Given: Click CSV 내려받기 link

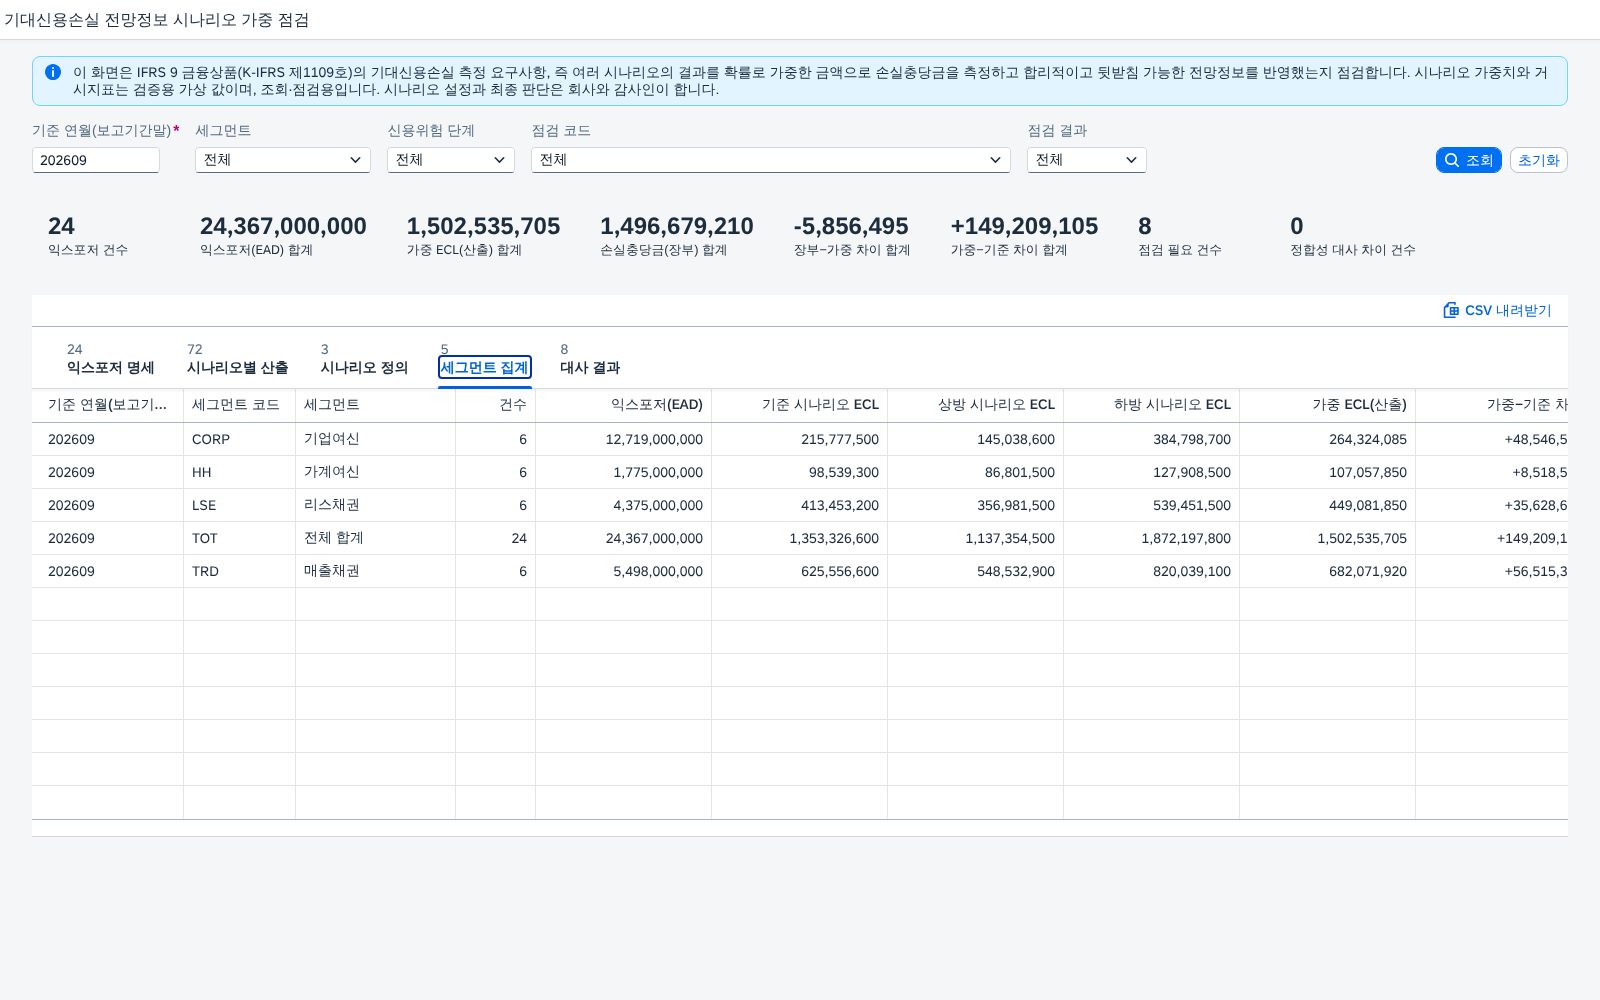Looking at the screenshot, I should point(1497,310).
